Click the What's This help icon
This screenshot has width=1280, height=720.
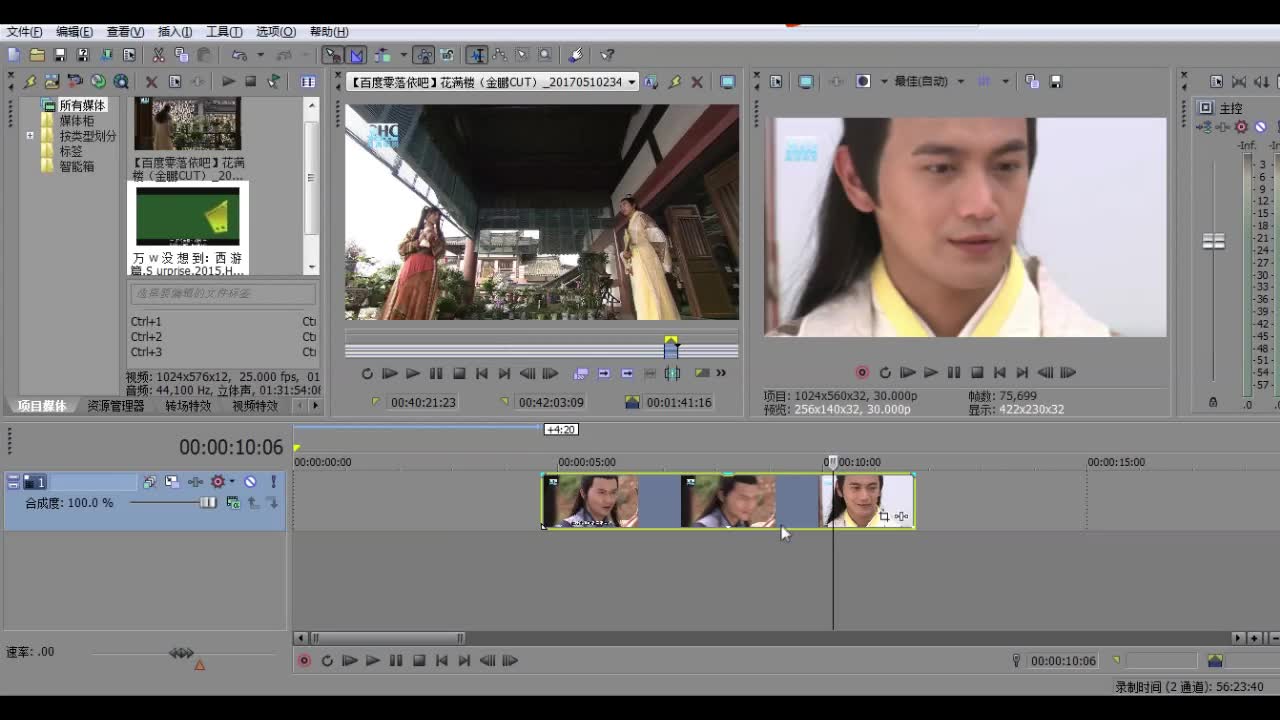(607, 55)
